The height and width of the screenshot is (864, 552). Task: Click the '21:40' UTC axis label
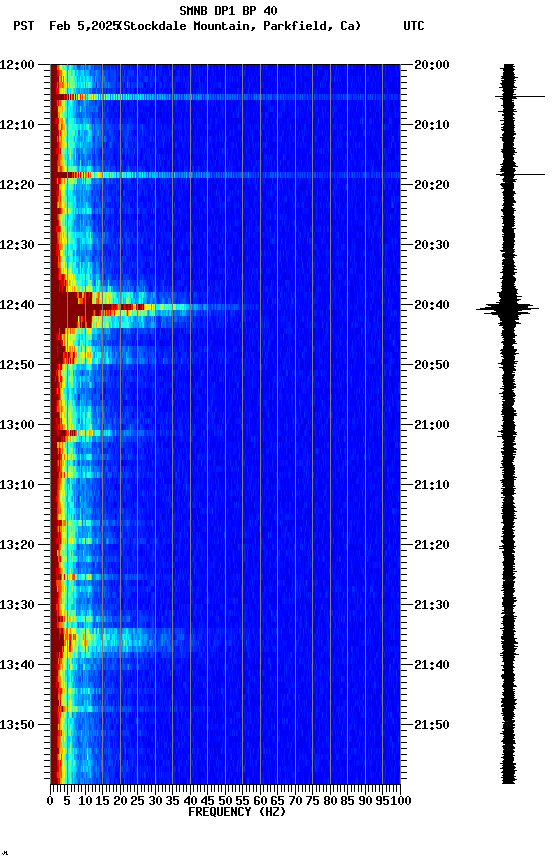(432, 665)
